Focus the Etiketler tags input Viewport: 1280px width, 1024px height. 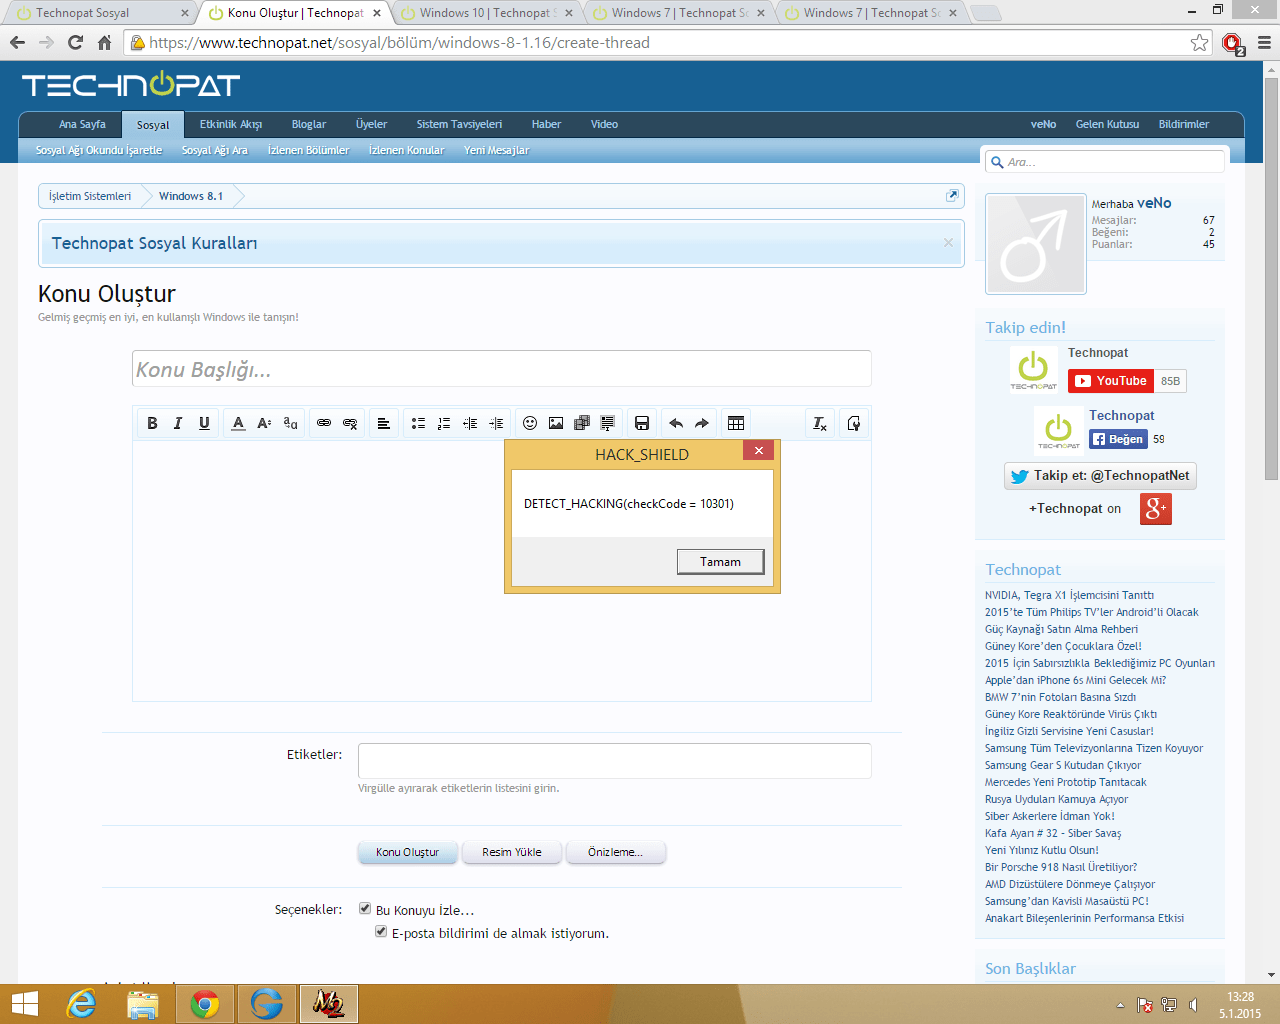pyautogui.click(x=615, y=761)
